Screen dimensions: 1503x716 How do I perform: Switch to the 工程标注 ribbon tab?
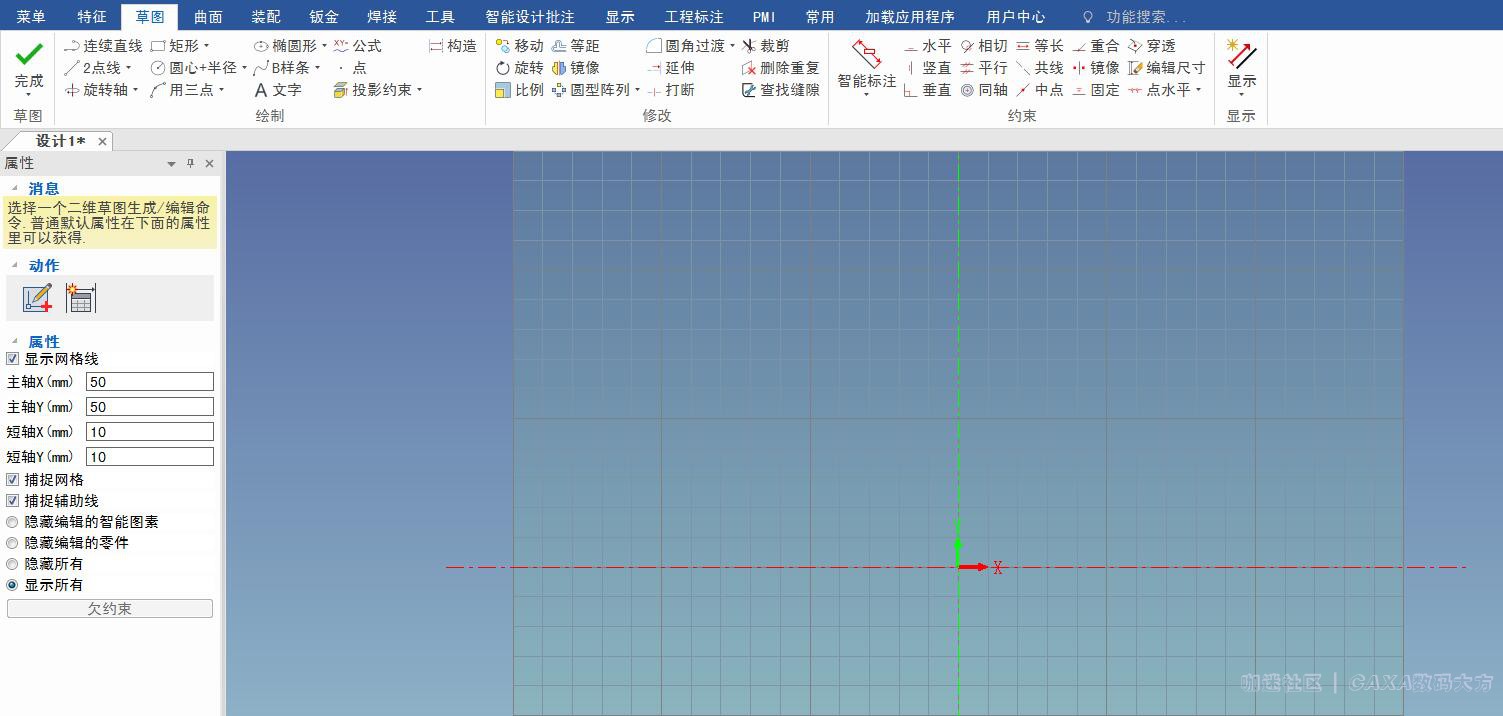(x=694, y=17)
